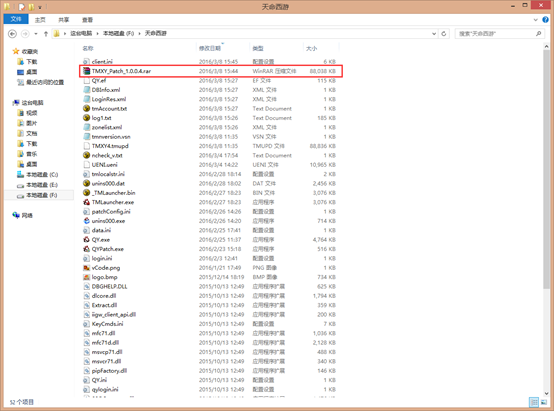Select the unins000.dat file icon

pos(87,183)
